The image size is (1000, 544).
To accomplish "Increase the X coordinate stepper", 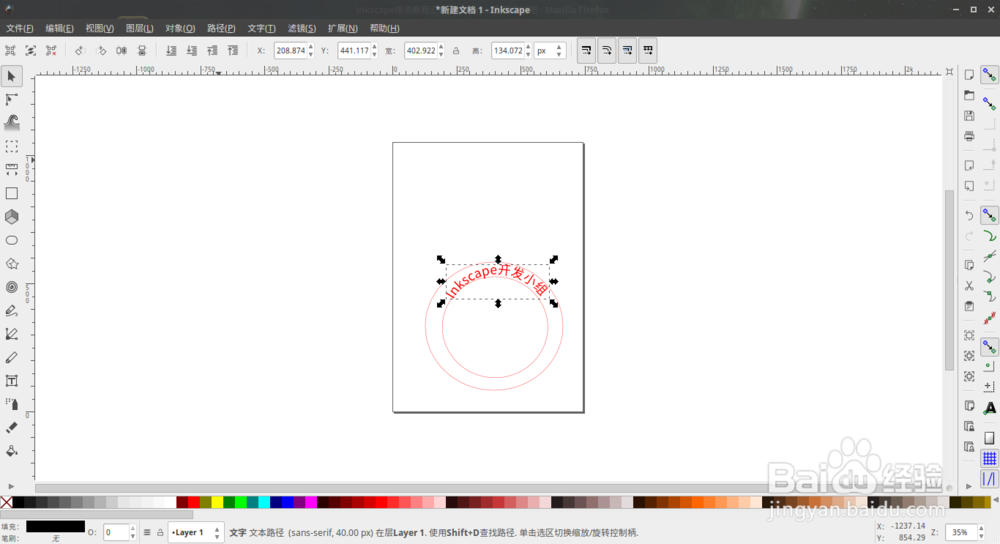I will 311,47.
